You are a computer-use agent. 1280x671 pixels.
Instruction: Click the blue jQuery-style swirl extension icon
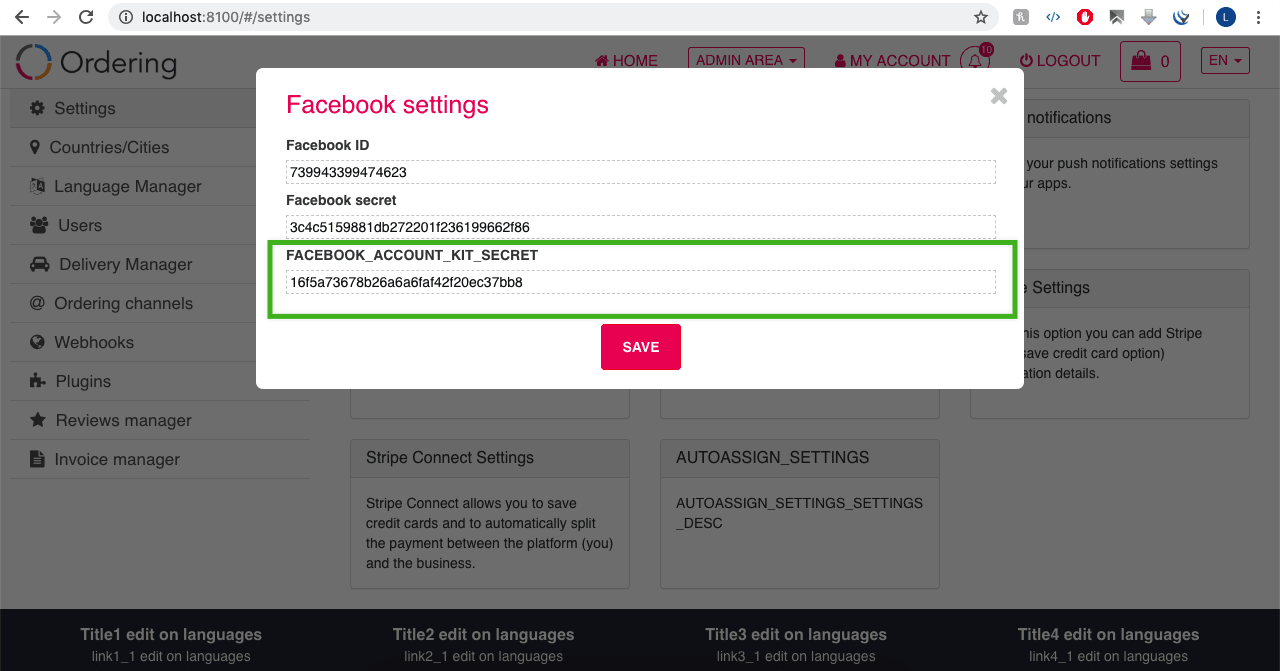click(x=1181, y=17)
